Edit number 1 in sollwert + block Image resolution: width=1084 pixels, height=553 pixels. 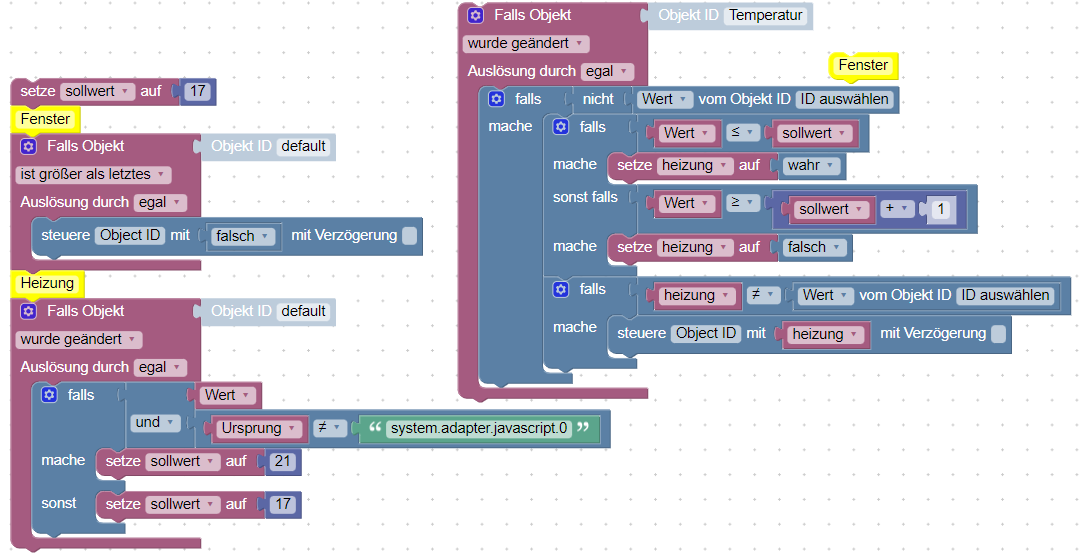(941, 209)
